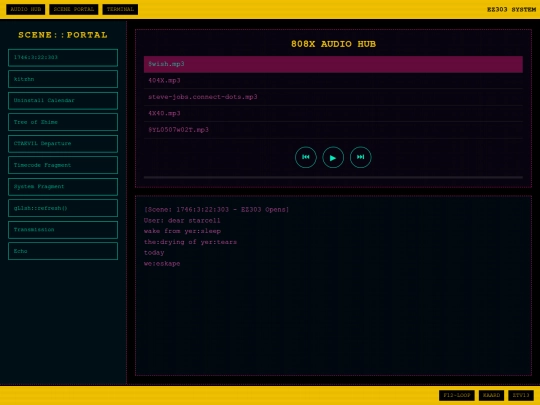Click the EZ303 SYSTEM label
Image resolution: width=540 pixels, height=405 pixels.
(511, 10)
